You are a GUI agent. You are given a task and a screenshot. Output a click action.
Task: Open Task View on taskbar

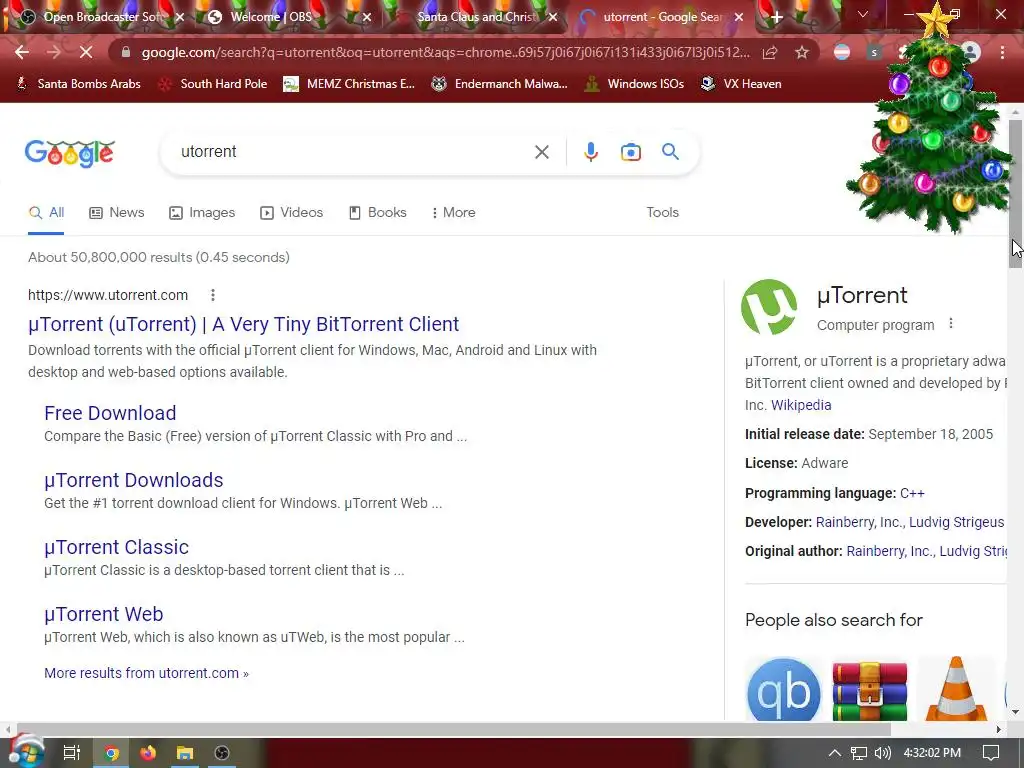click(72, 753)
